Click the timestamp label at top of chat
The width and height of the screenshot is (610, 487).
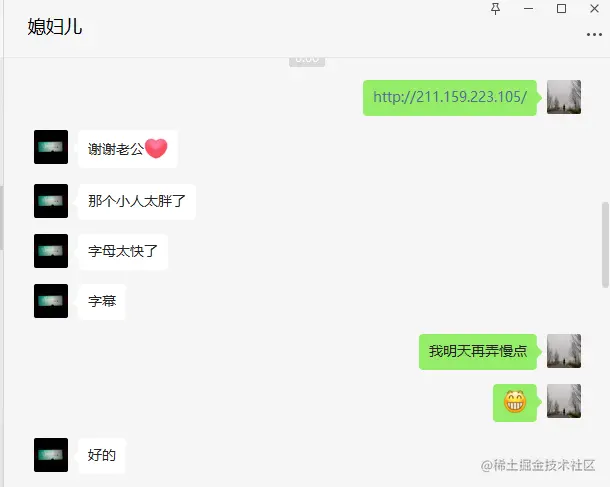[x=307, y=61]
